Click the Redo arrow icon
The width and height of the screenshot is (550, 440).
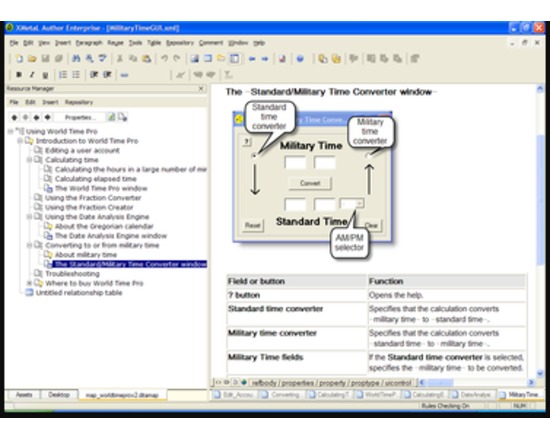click(177, 59)
